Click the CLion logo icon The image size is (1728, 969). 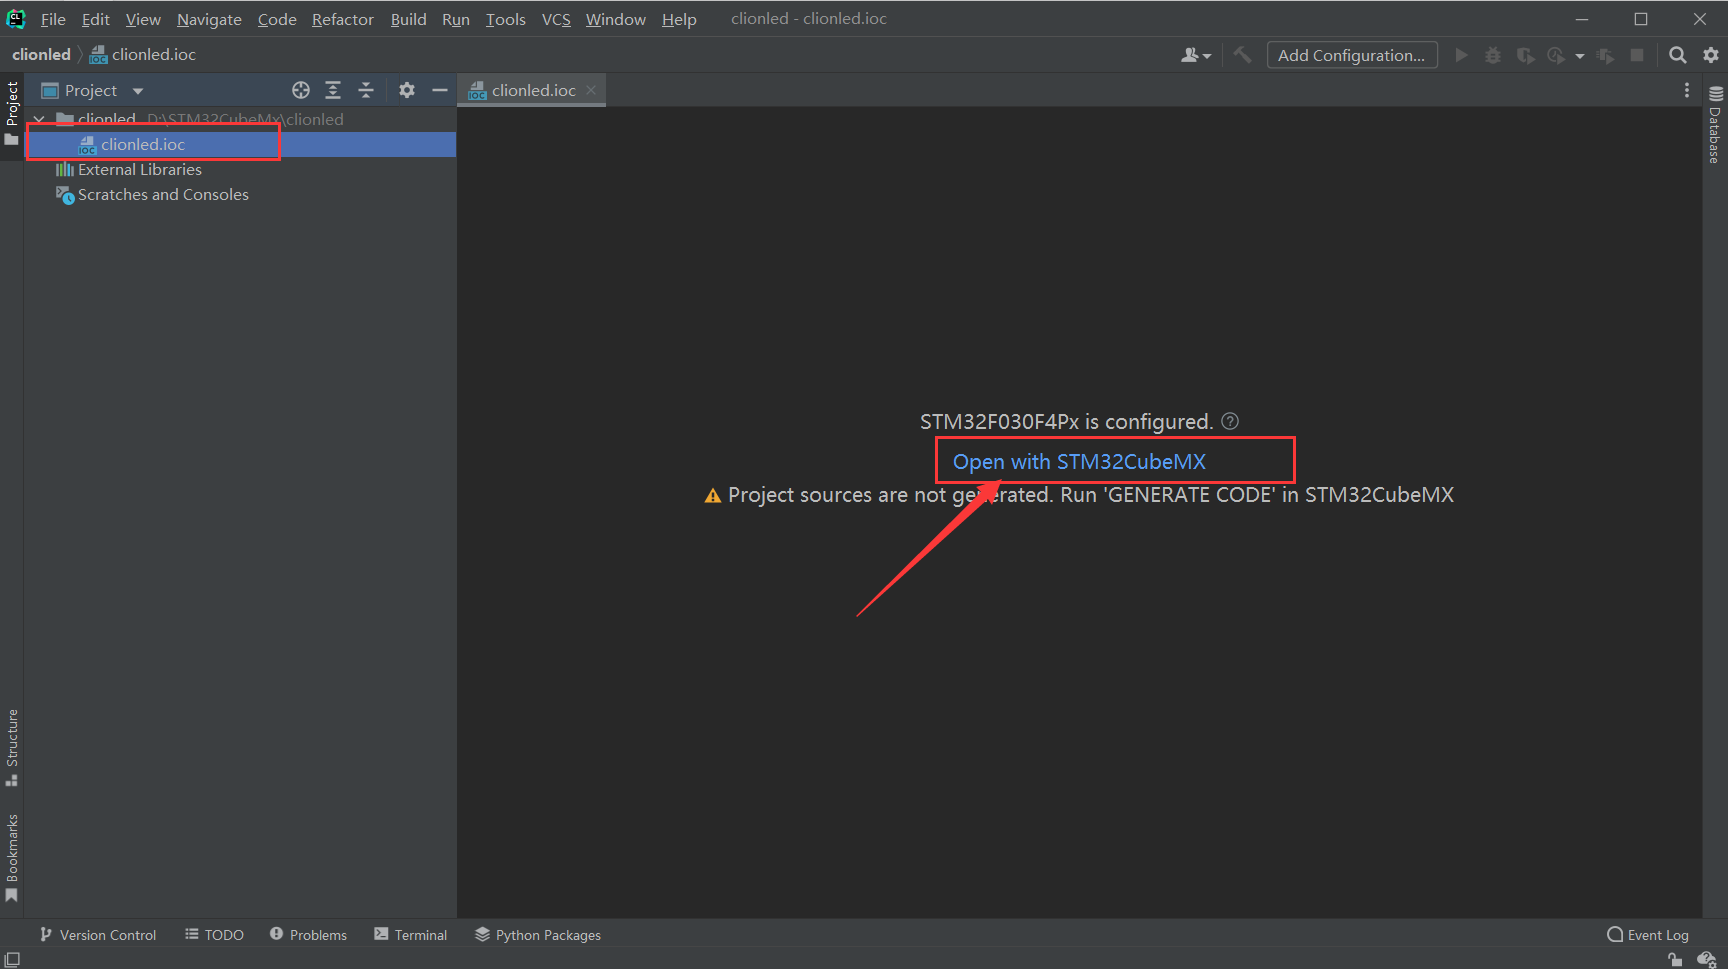pyautogui.click(x=16, y=19)
